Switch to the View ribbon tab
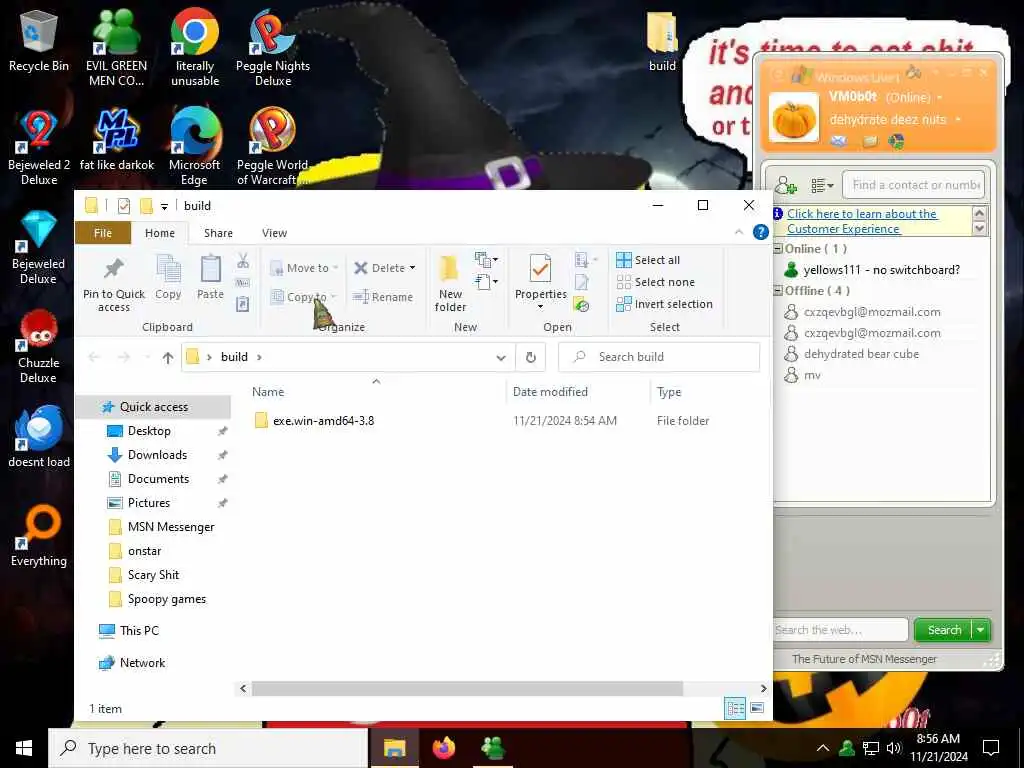This screenshot has width=1024, height=768. (x=274, y=233)
